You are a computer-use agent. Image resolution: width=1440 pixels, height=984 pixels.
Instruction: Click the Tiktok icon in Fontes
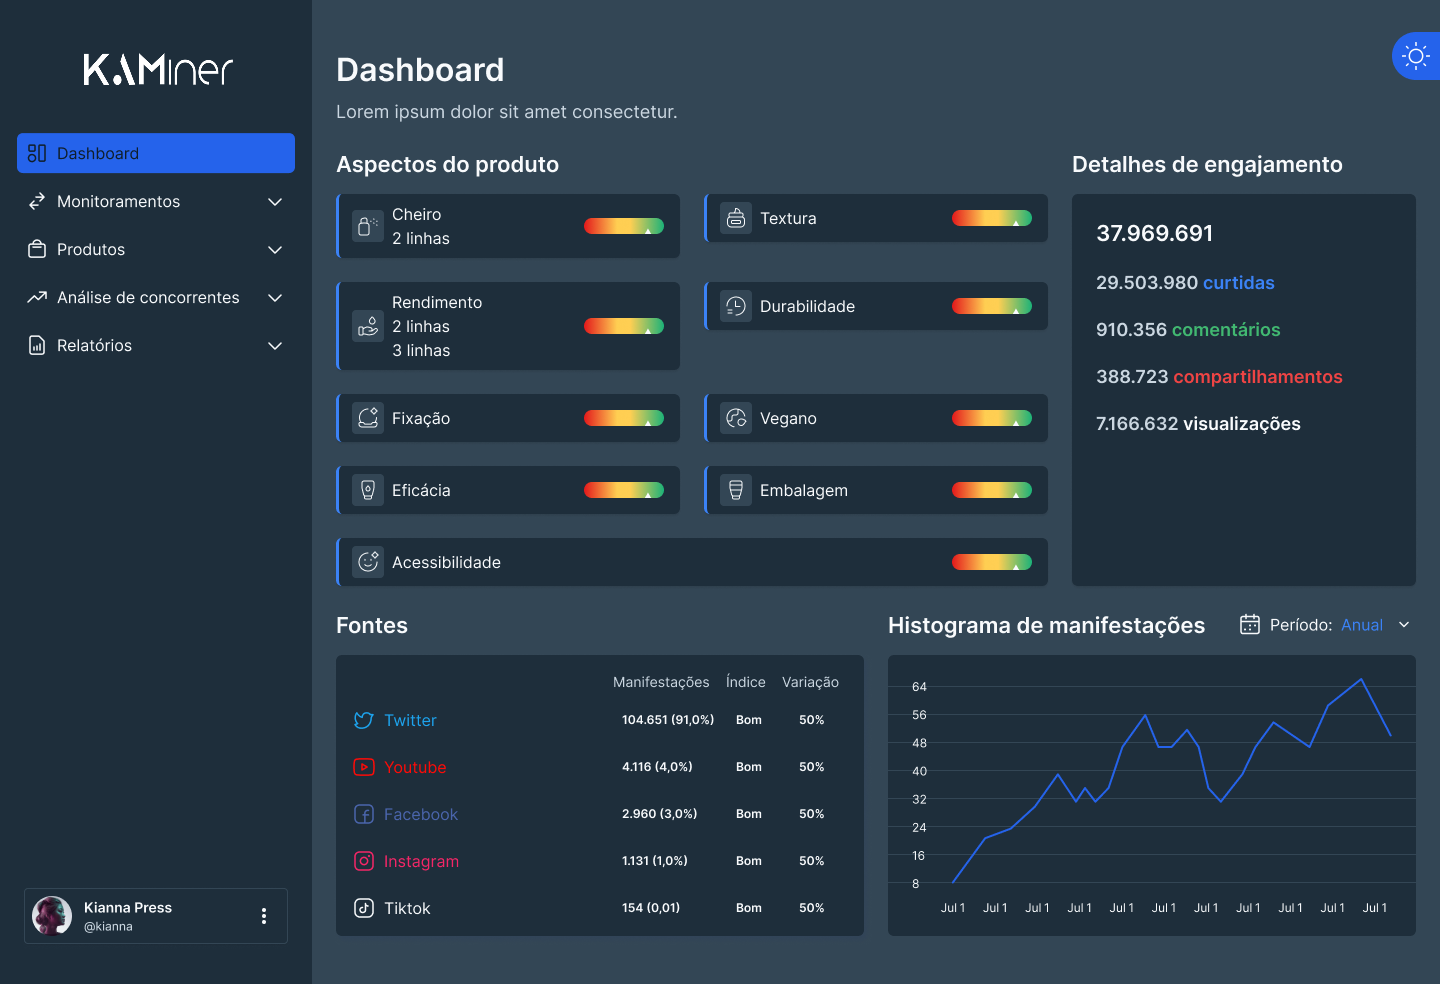pos(364,908)
